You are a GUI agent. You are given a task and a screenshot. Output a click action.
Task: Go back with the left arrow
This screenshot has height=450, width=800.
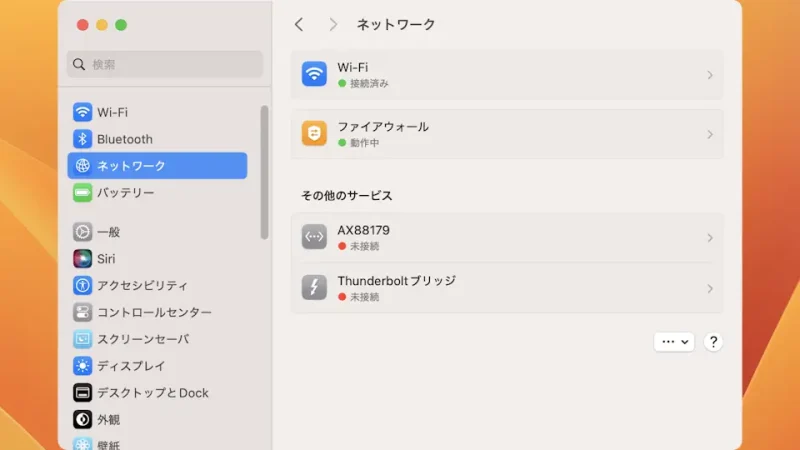coord(299,24)
